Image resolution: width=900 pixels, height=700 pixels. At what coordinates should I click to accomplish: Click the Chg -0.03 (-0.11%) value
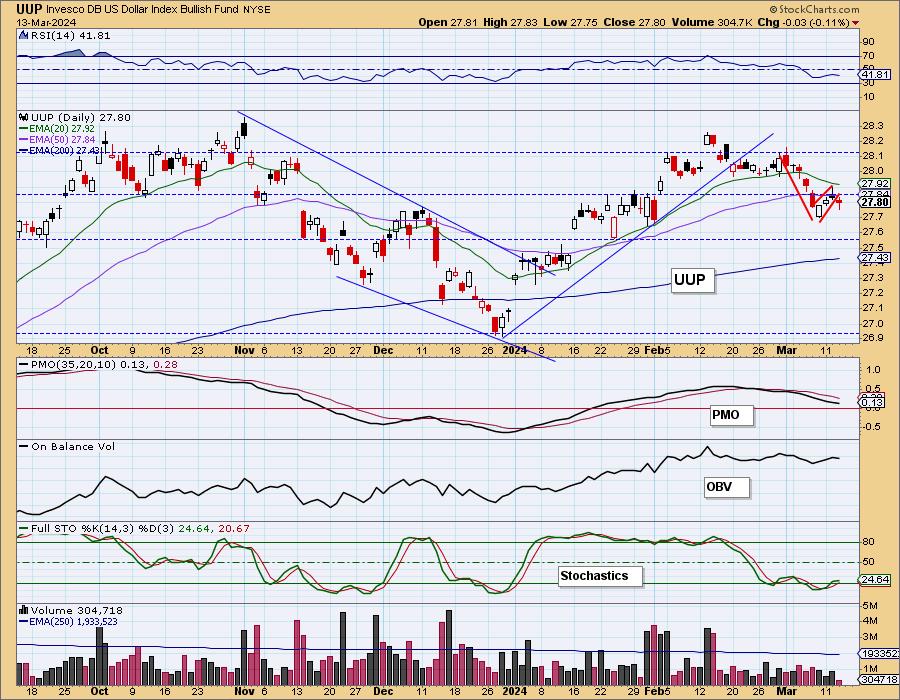tap(804, 22)
